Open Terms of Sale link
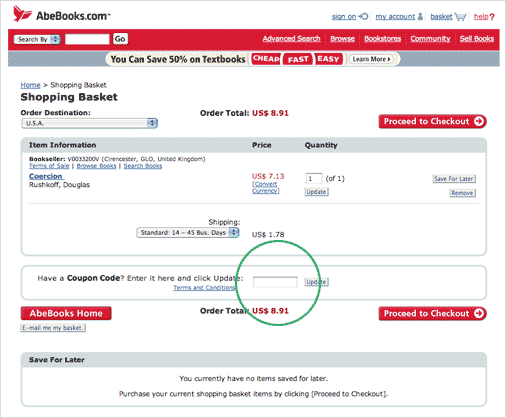Viewport: 506px width, 418px height. pos(49,166)
